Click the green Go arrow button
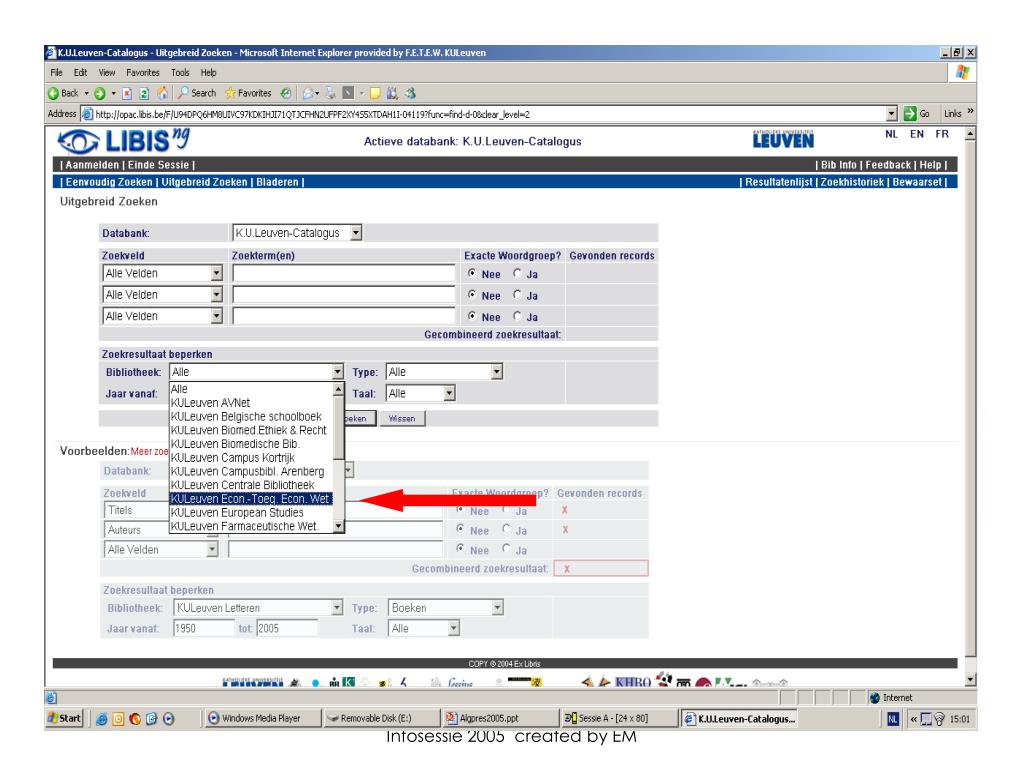This screenshot has width=1024, height=768. click(x=910, y=114)
